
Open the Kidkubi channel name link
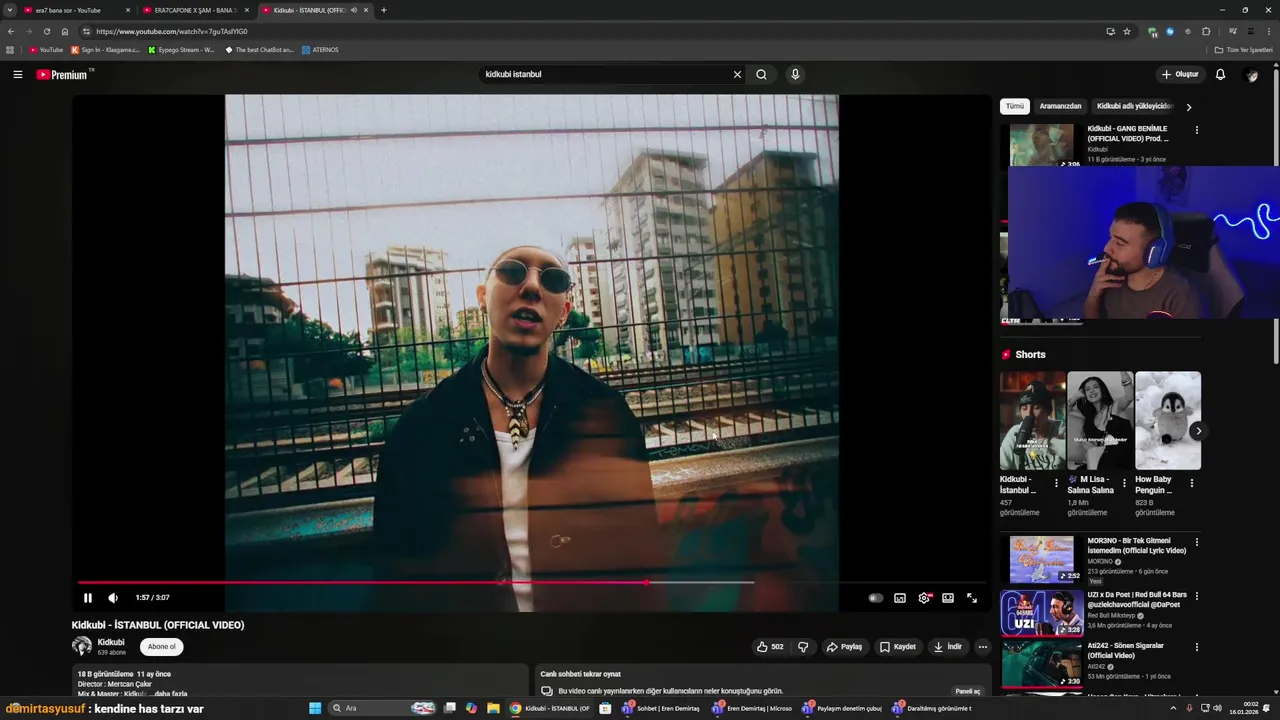coord(111,642)
